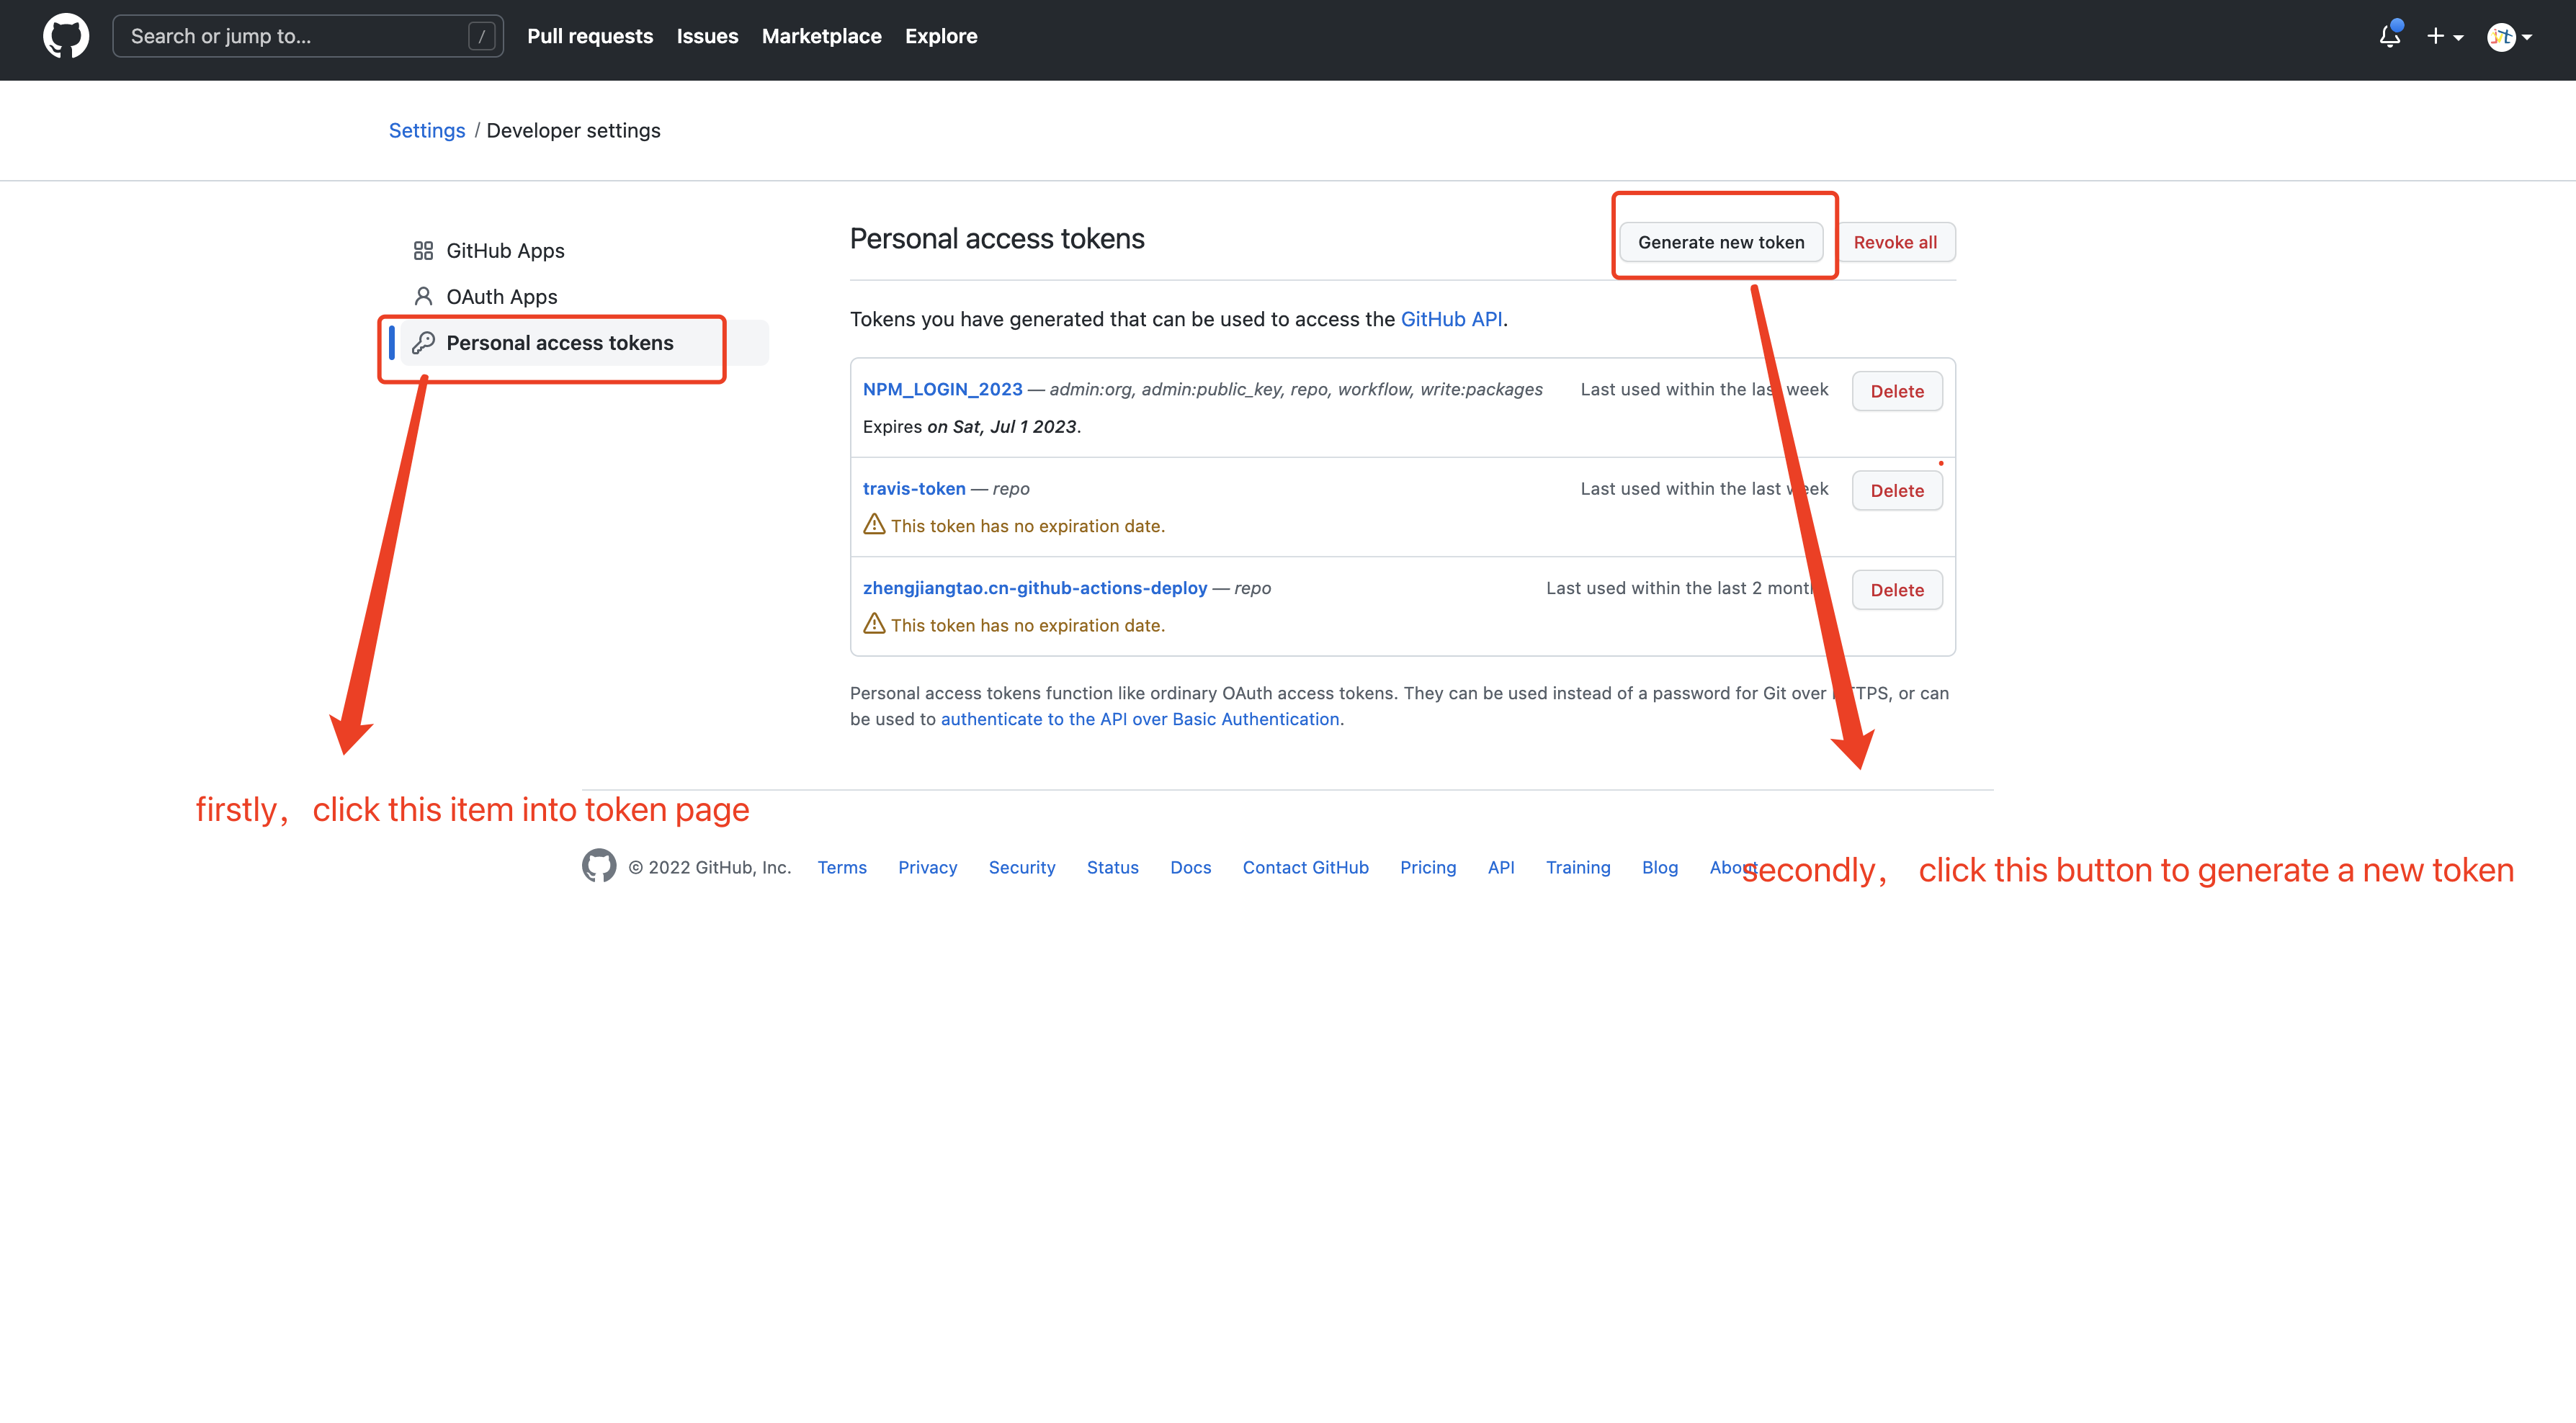Viewport: 2576px width, 1423px height.
Task: Expand the plus create-new dropdown
Action: tap(2444, 36)
